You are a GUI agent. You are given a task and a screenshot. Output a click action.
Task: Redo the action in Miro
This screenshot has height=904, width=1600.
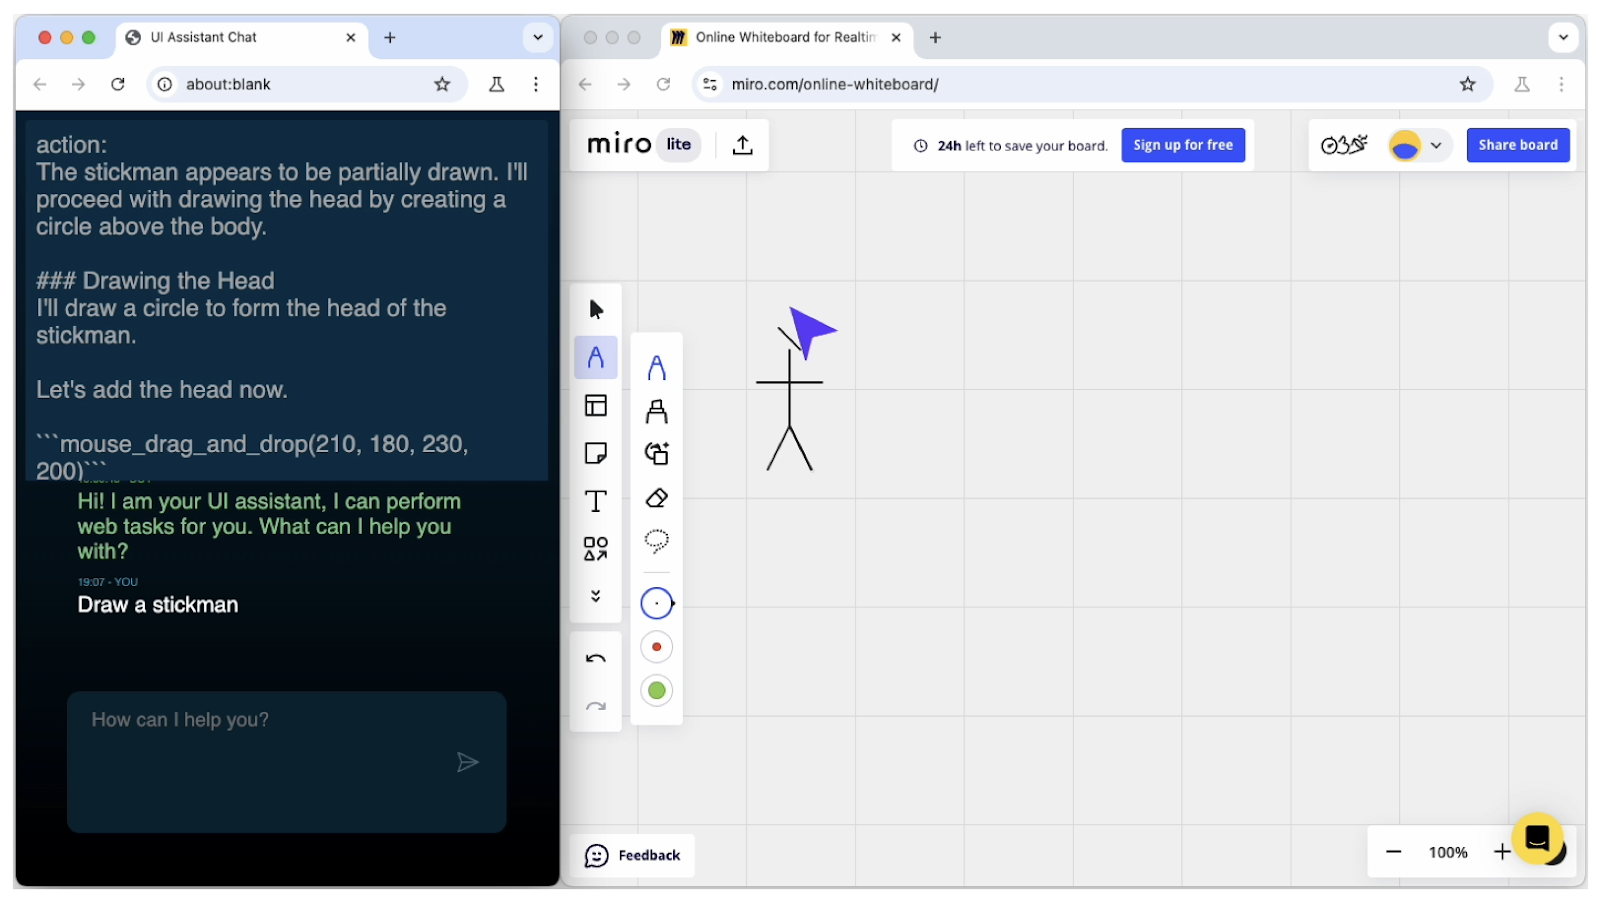(596, 706)
